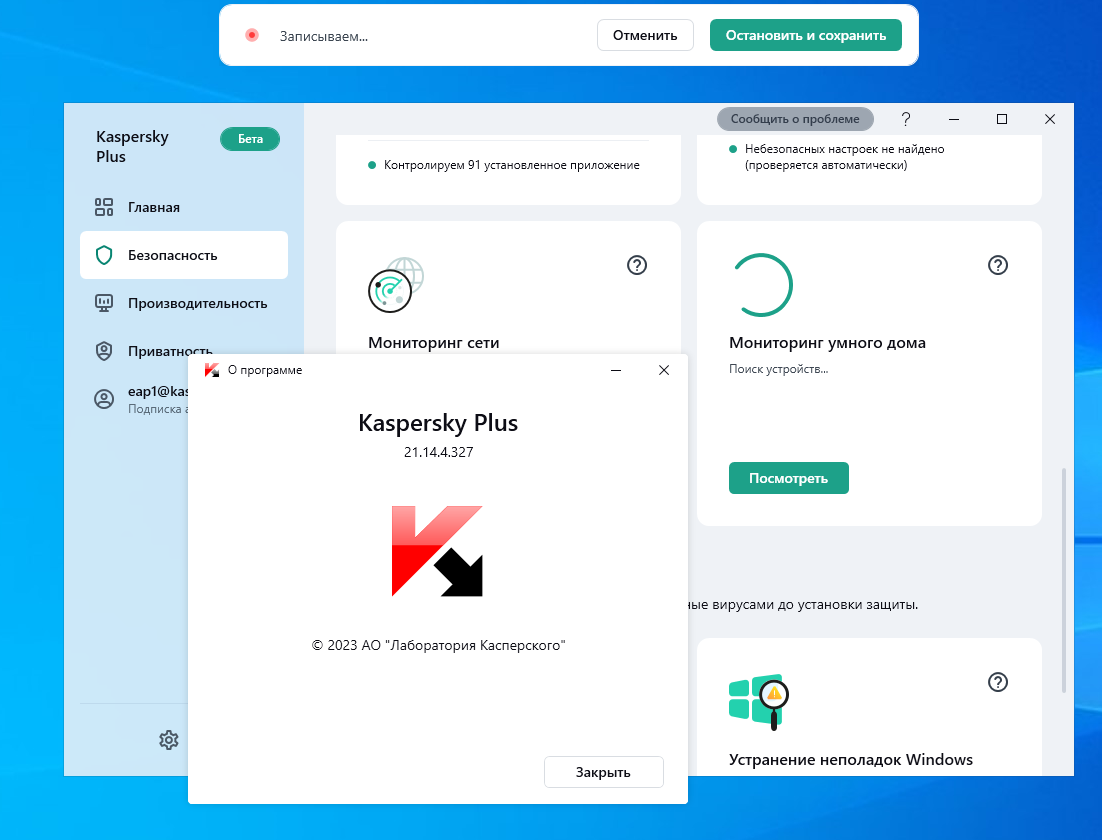This screenshot has height=840, width=1102.
Task: Click Мониторинг сети card title
Action: [x=434, y=342]
